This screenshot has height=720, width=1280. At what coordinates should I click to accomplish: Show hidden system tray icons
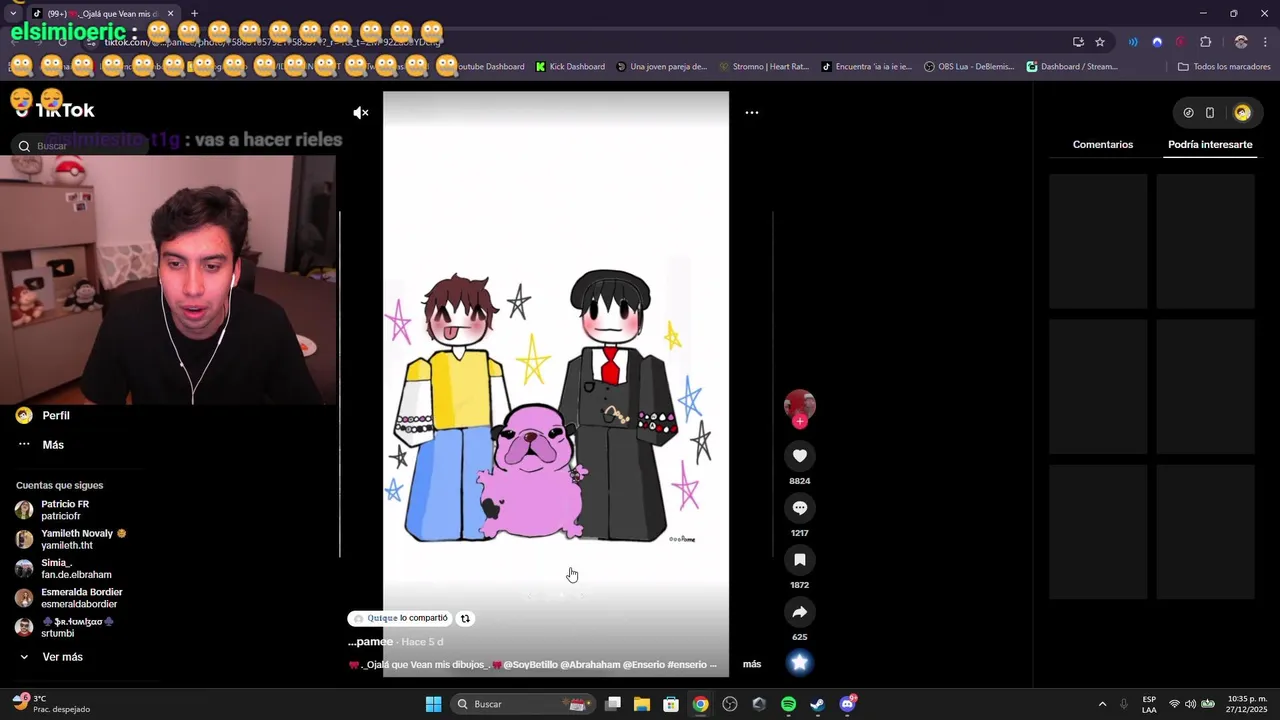tap(1102, 704)
